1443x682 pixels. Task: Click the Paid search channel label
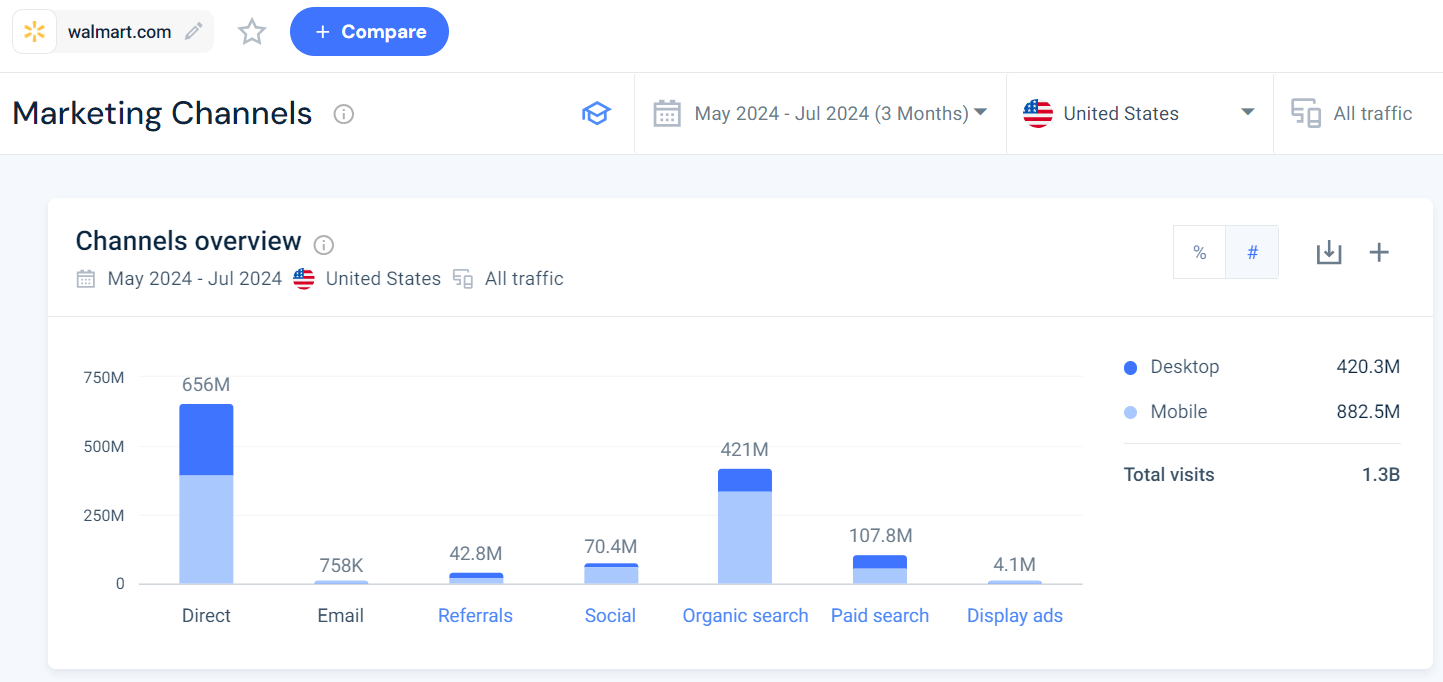[880, 615]
